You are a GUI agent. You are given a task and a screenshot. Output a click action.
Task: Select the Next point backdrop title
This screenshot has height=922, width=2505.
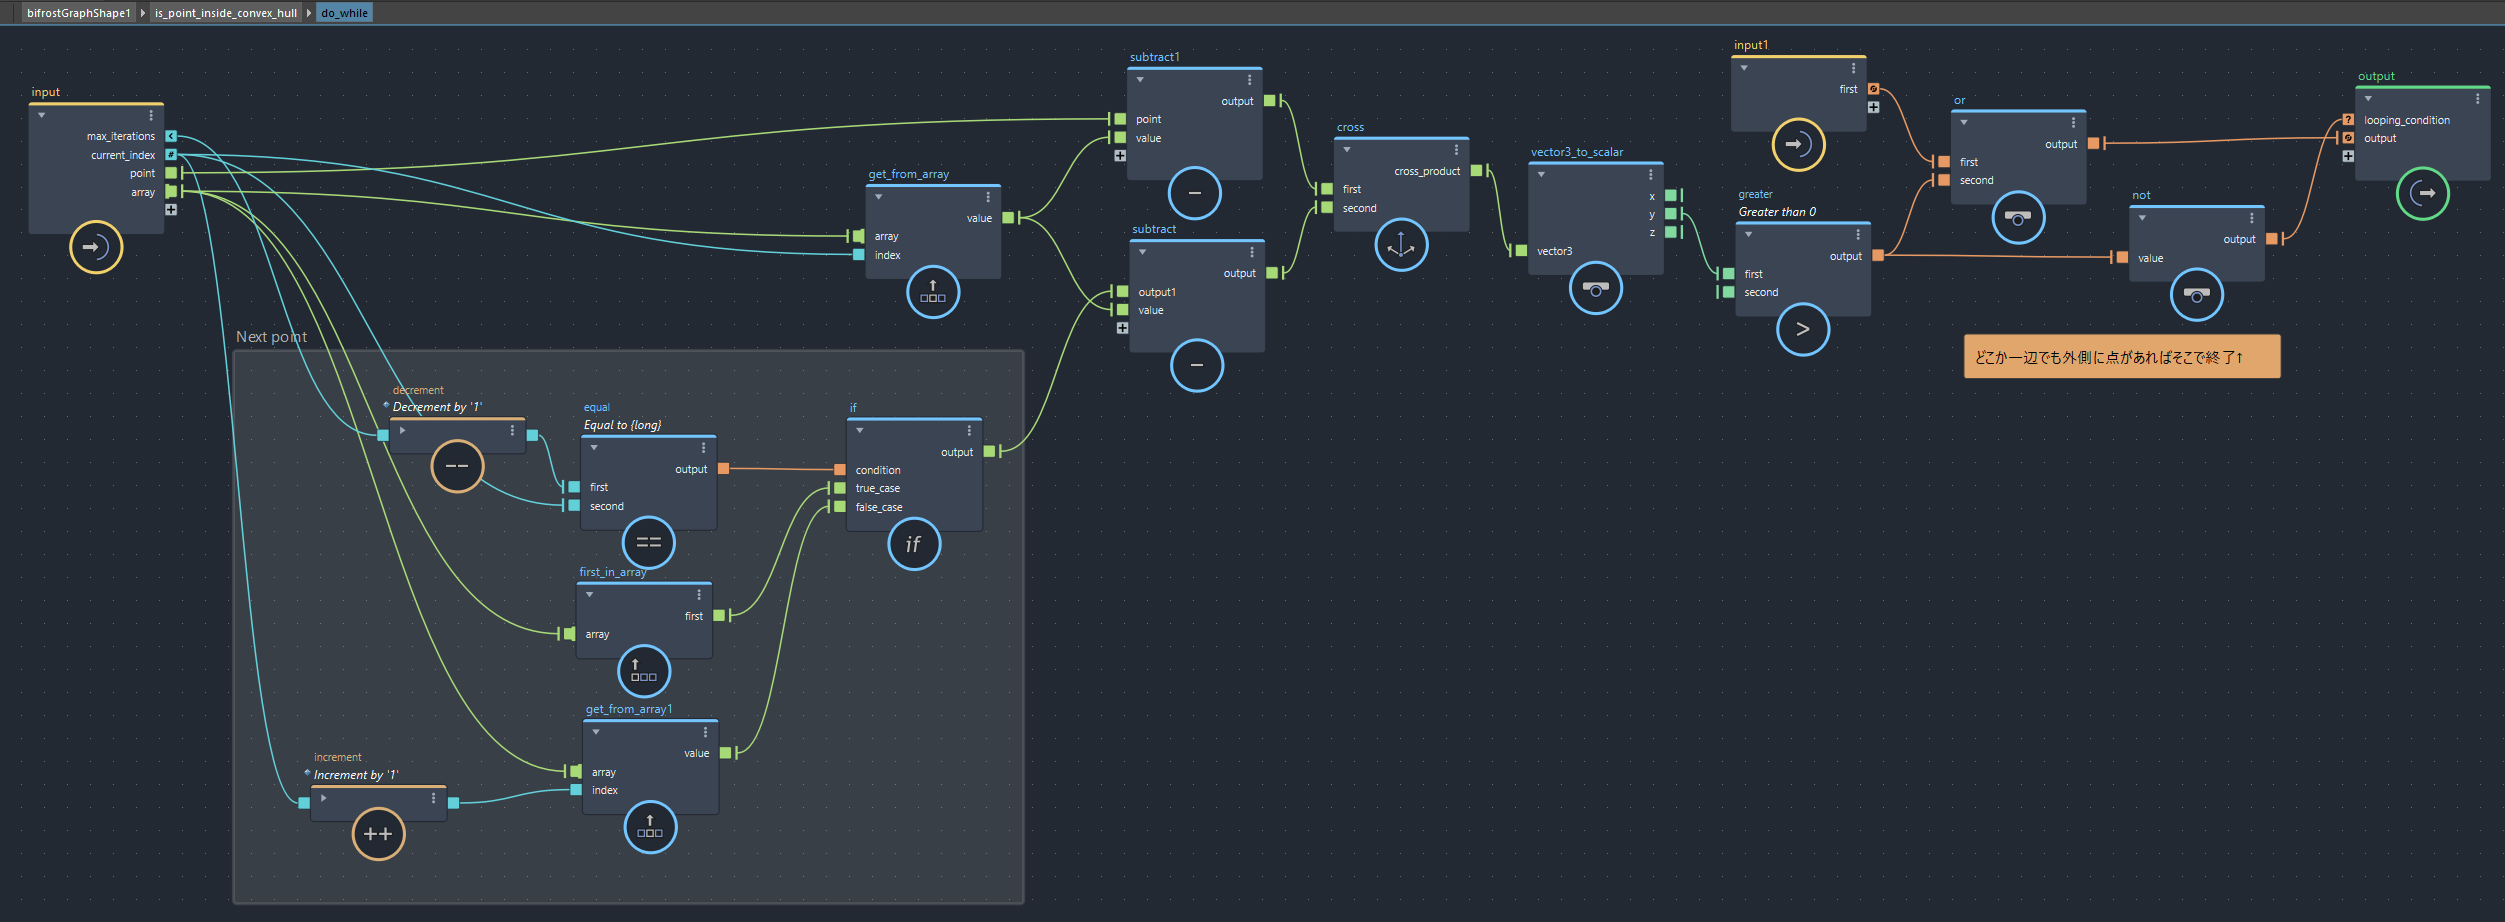pos(271,337)
